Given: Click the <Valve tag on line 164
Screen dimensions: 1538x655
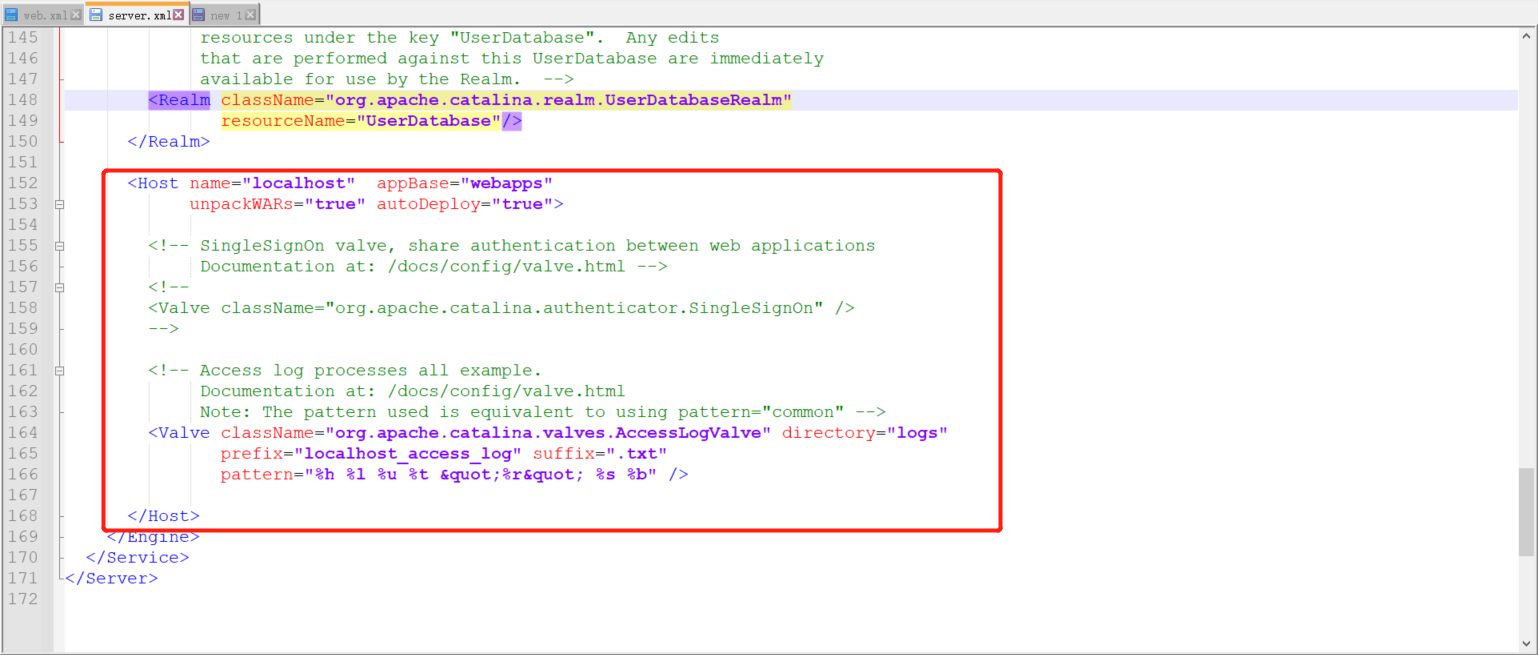Looking at the screenshot, I should coord(179,433).
